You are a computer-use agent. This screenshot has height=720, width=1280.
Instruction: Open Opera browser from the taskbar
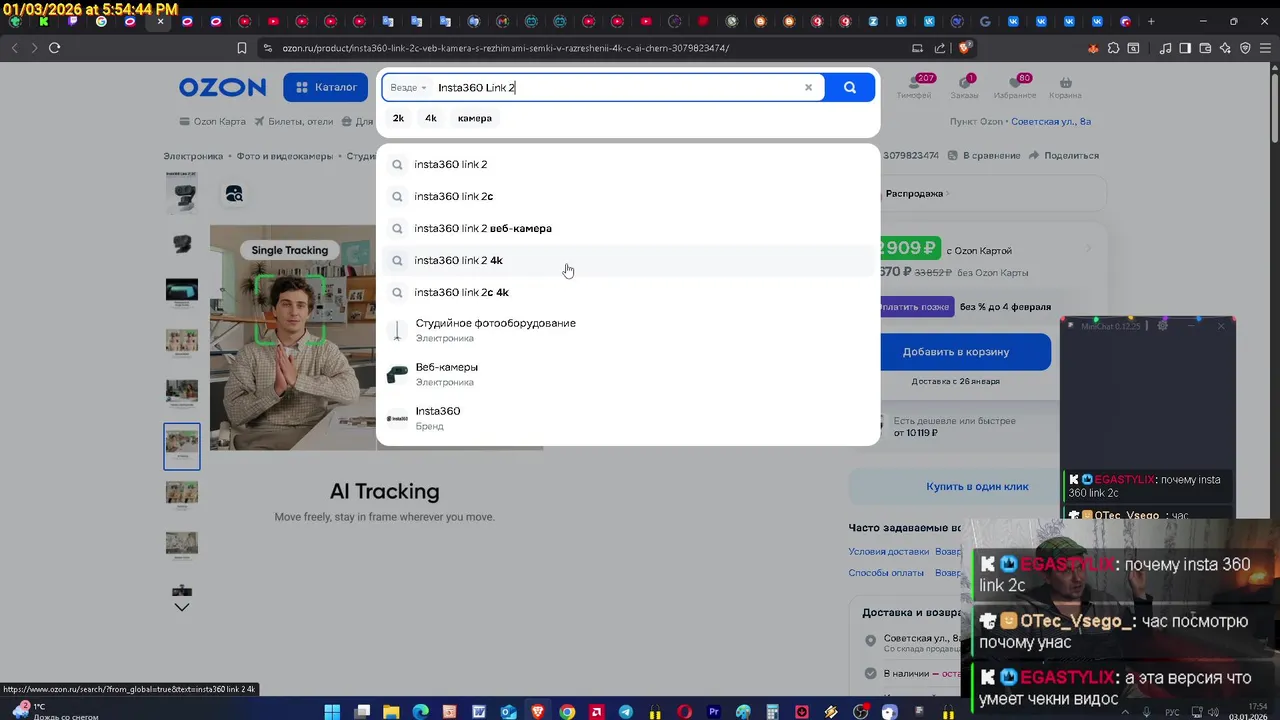tap(685, 712)
